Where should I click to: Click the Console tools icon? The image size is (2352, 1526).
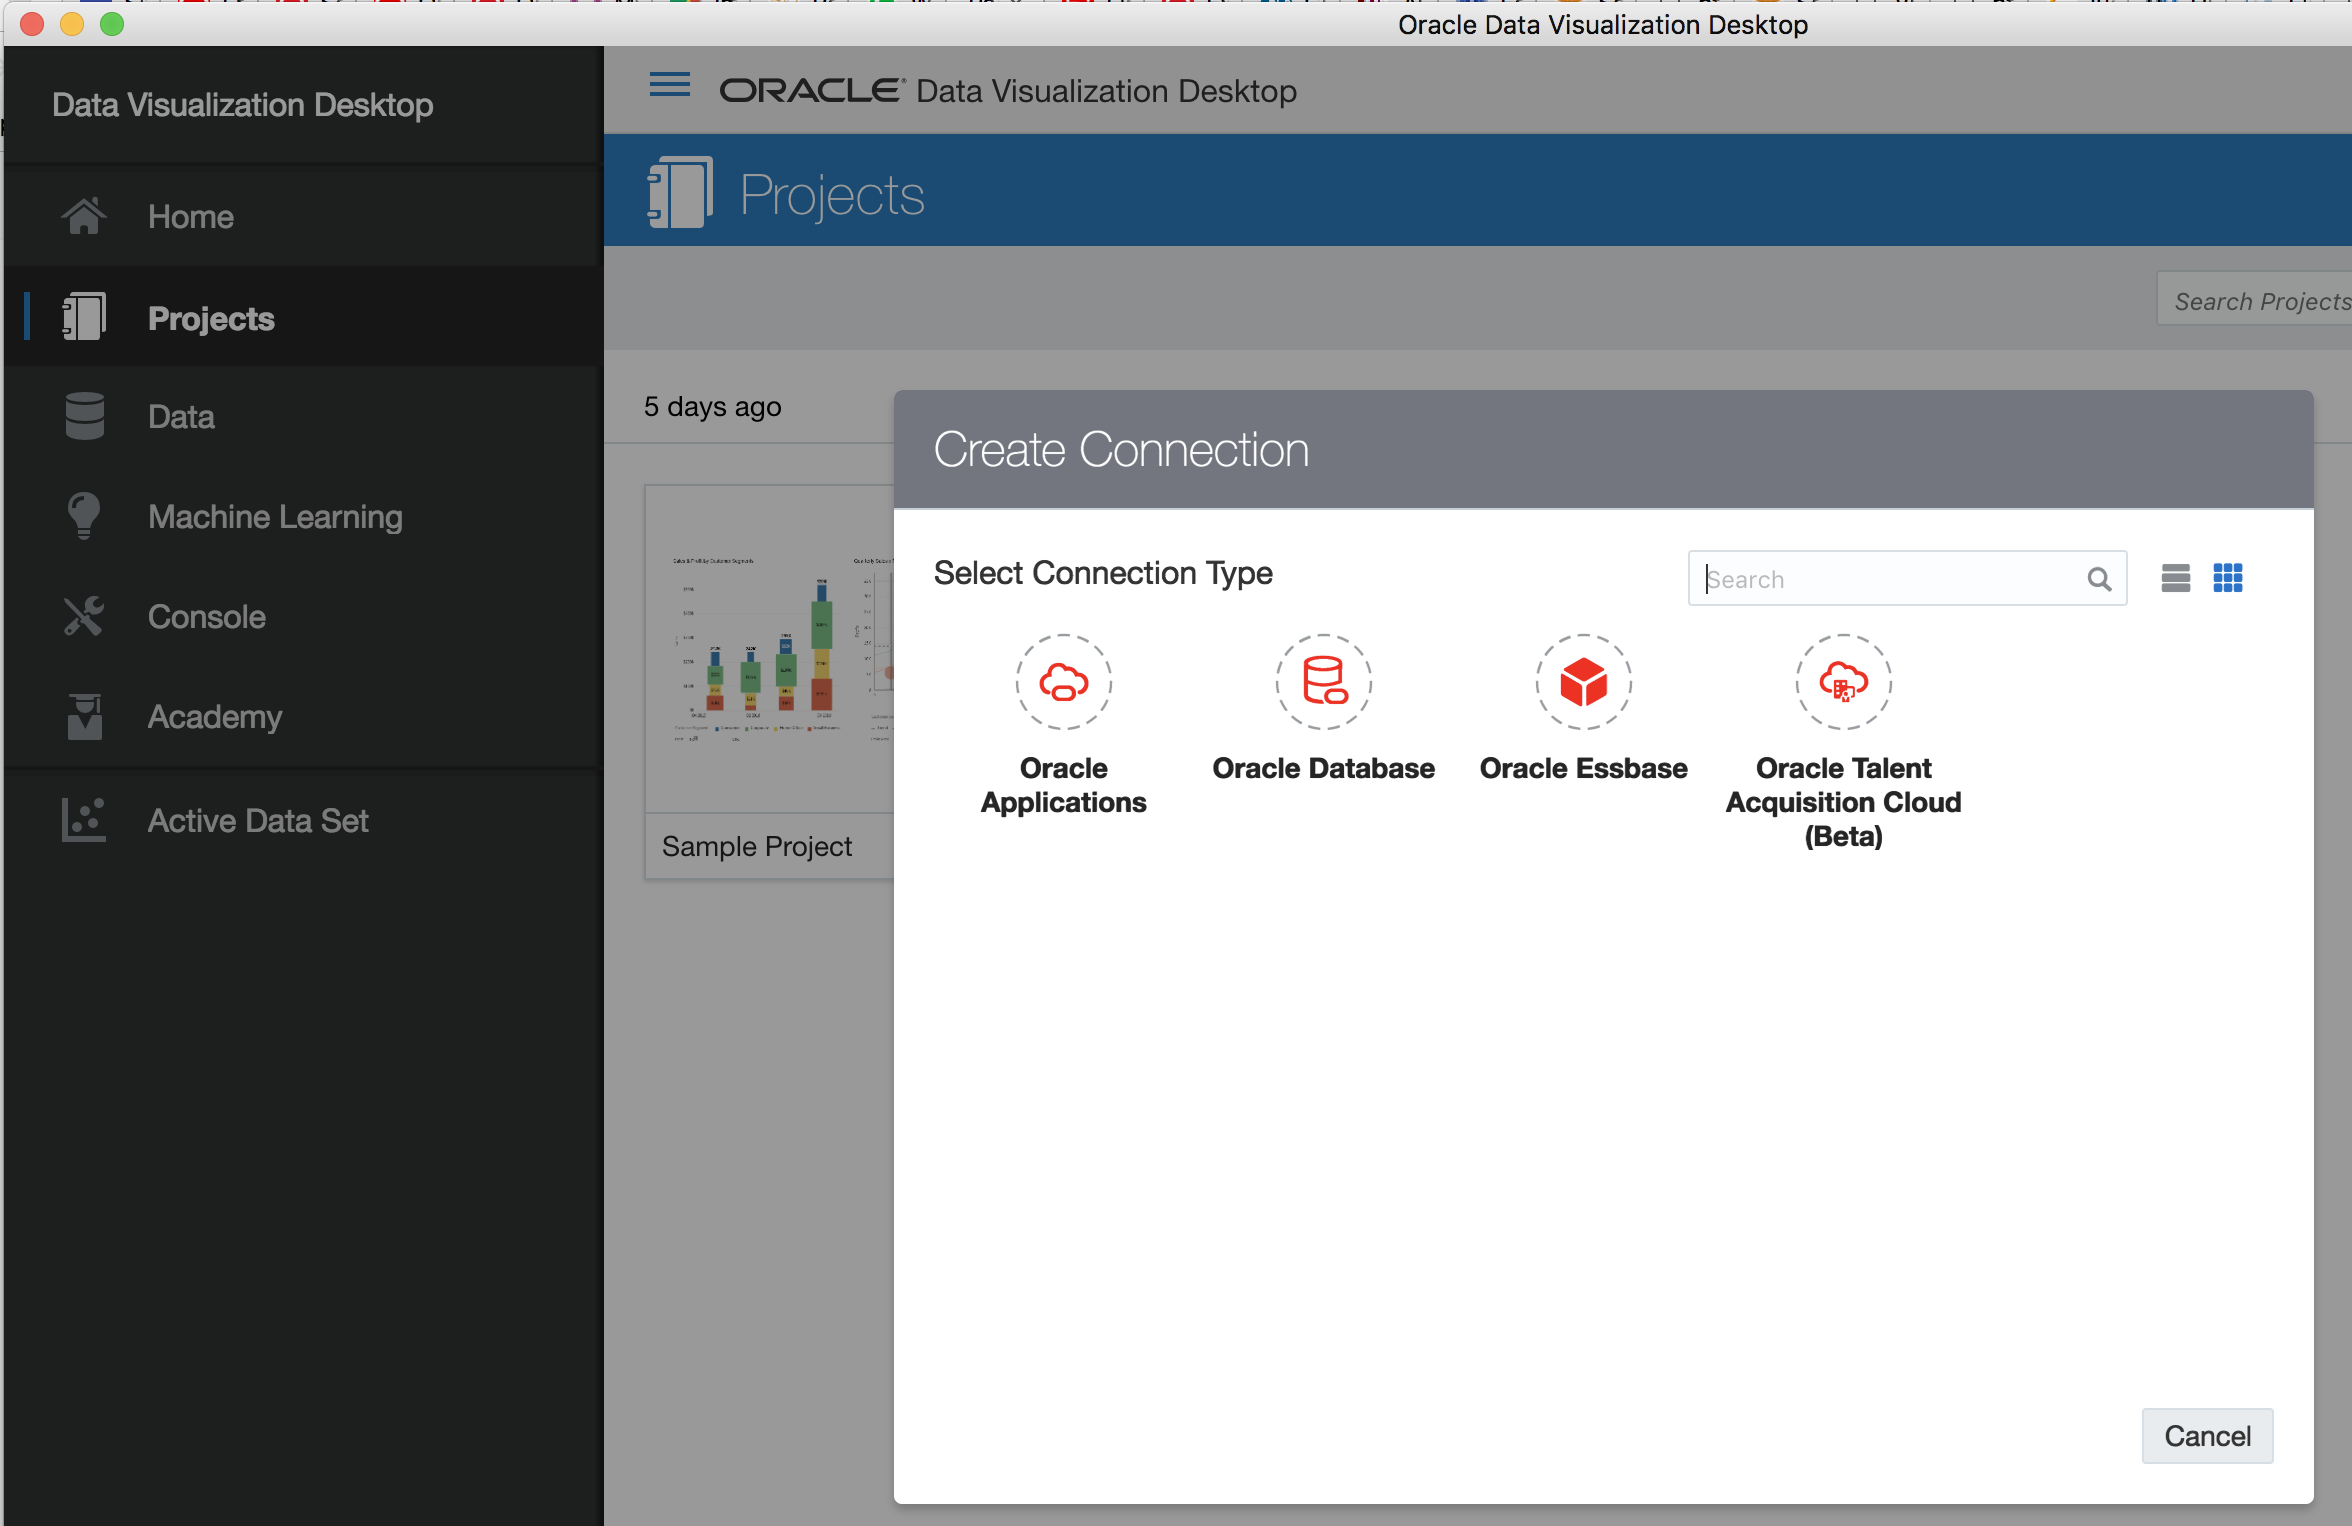(x=84, y=616)
